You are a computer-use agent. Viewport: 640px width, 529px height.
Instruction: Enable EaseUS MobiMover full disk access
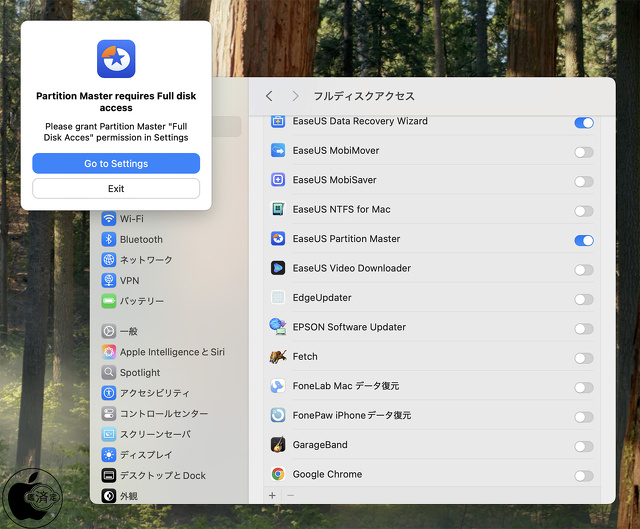[x=584, y=152]
